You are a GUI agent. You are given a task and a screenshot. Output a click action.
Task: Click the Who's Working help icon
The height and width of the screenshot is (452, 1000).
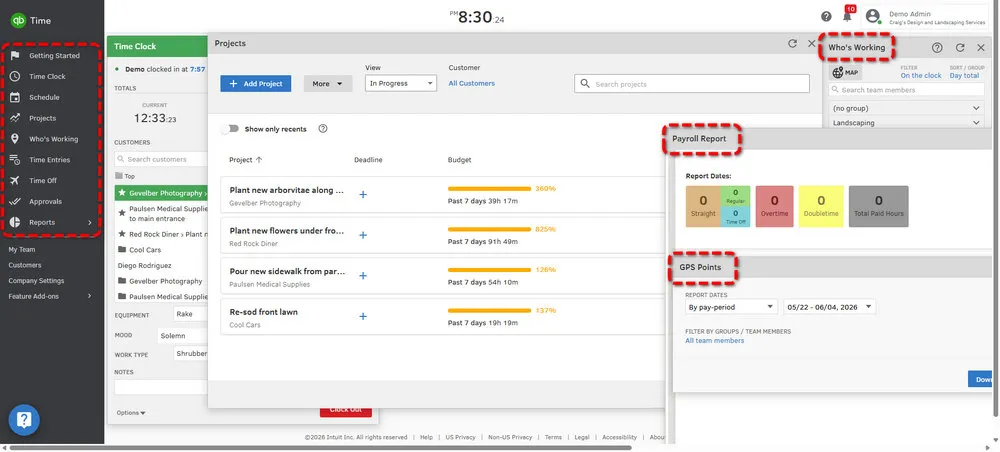click(937, 48)
